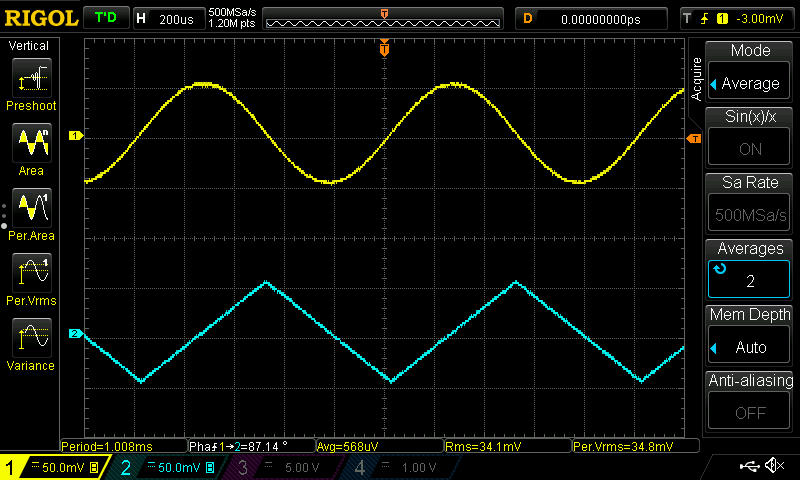Click the waveform memory position bar
This screenshot has width=800, height=480.
[x=385, y=18]
